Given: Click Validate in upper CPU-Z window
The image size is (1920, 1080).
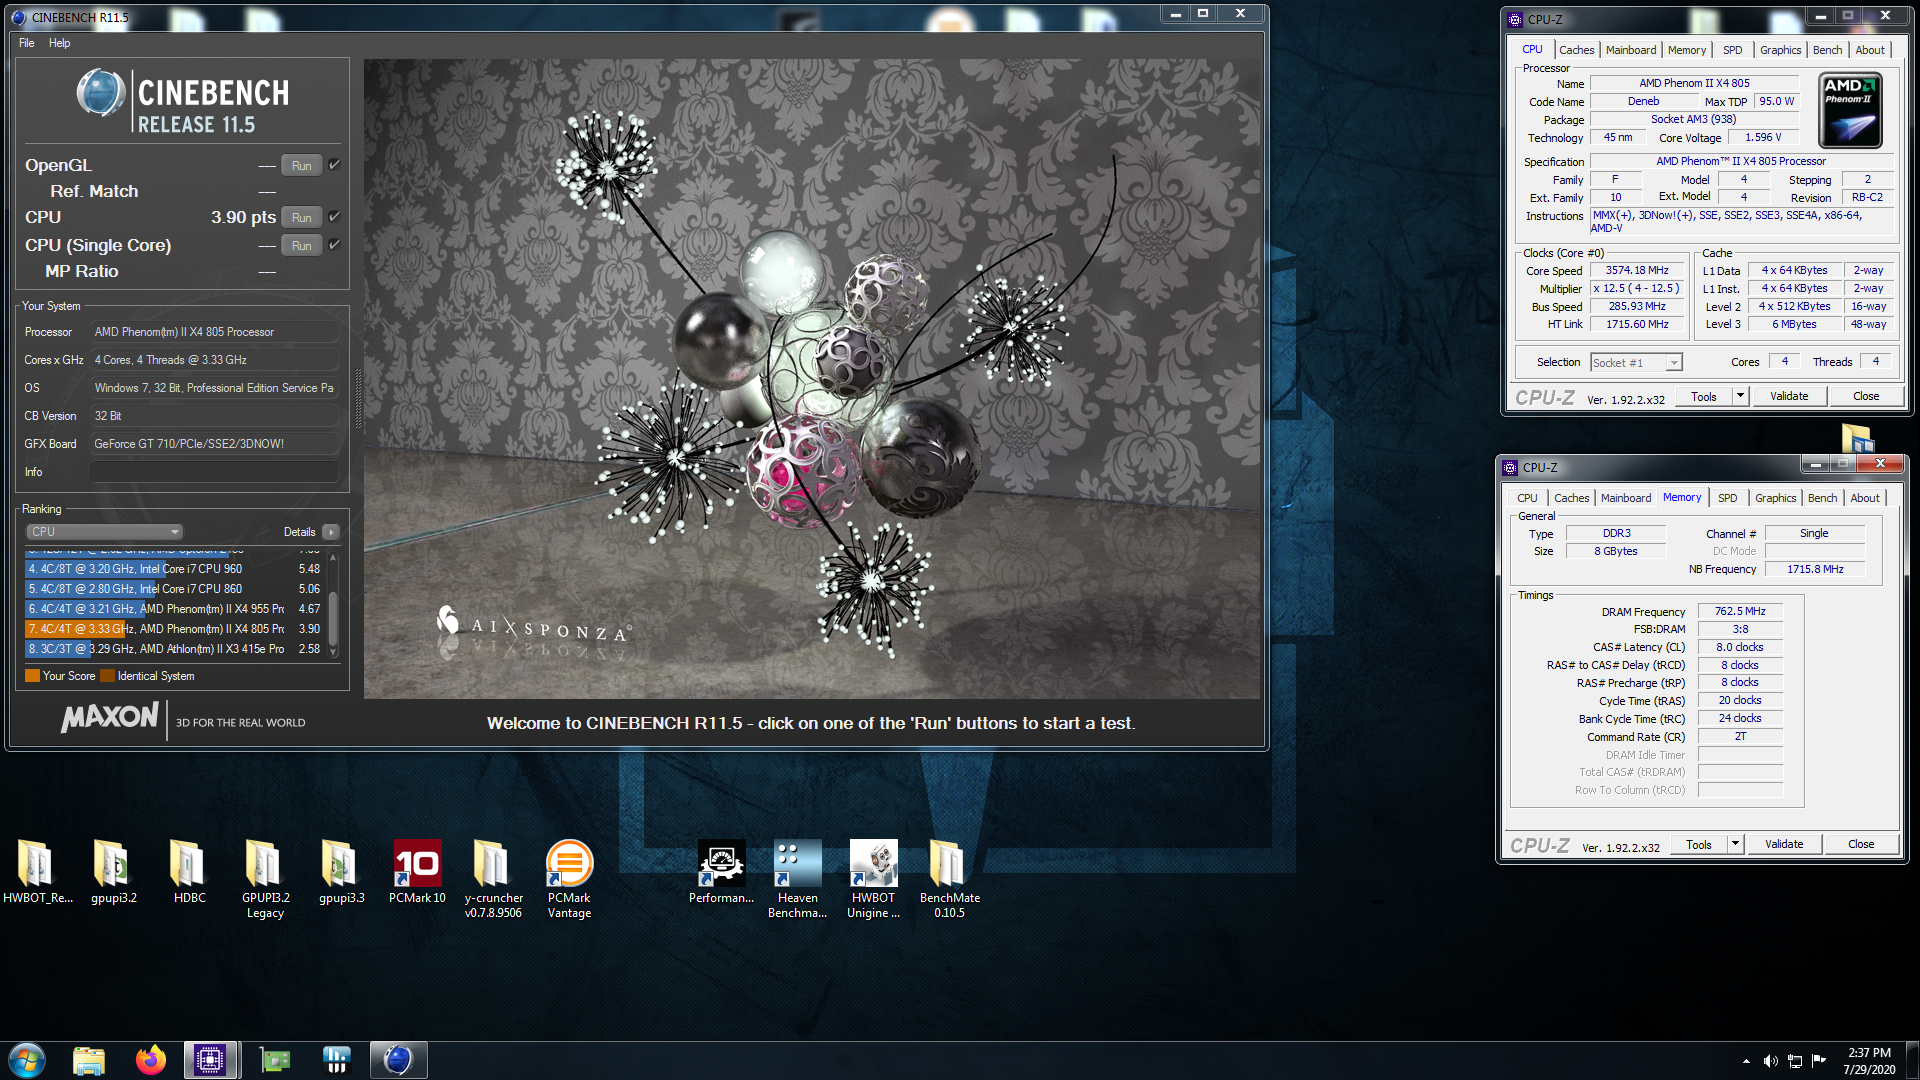Looking at the screenshot, I should point(1789,396).
